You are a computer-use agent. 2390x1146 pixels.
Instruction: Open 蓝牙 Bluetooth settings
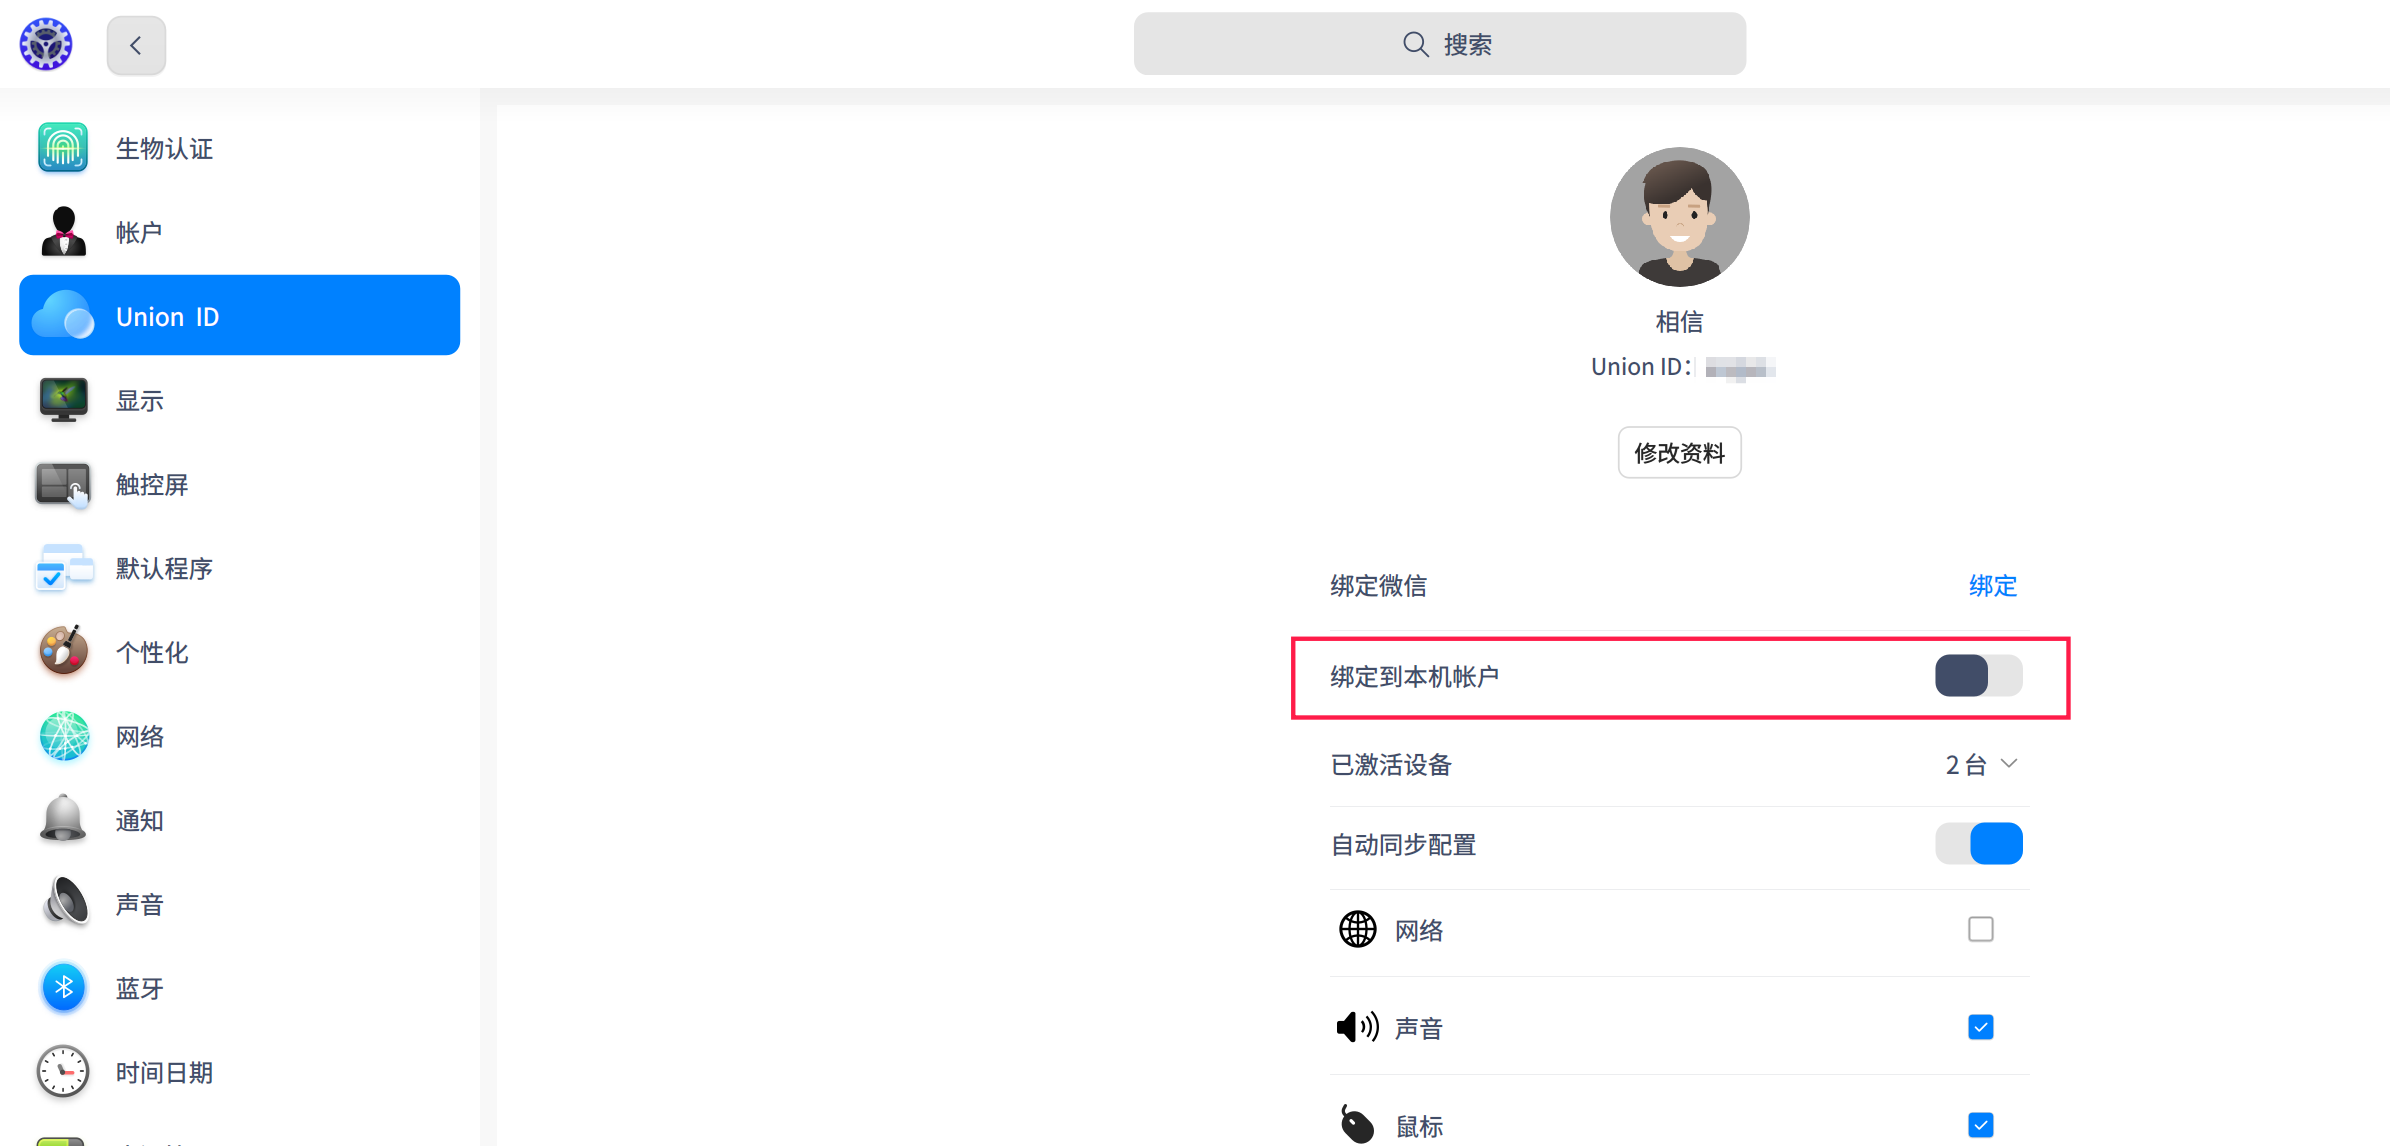pos(140,987)
